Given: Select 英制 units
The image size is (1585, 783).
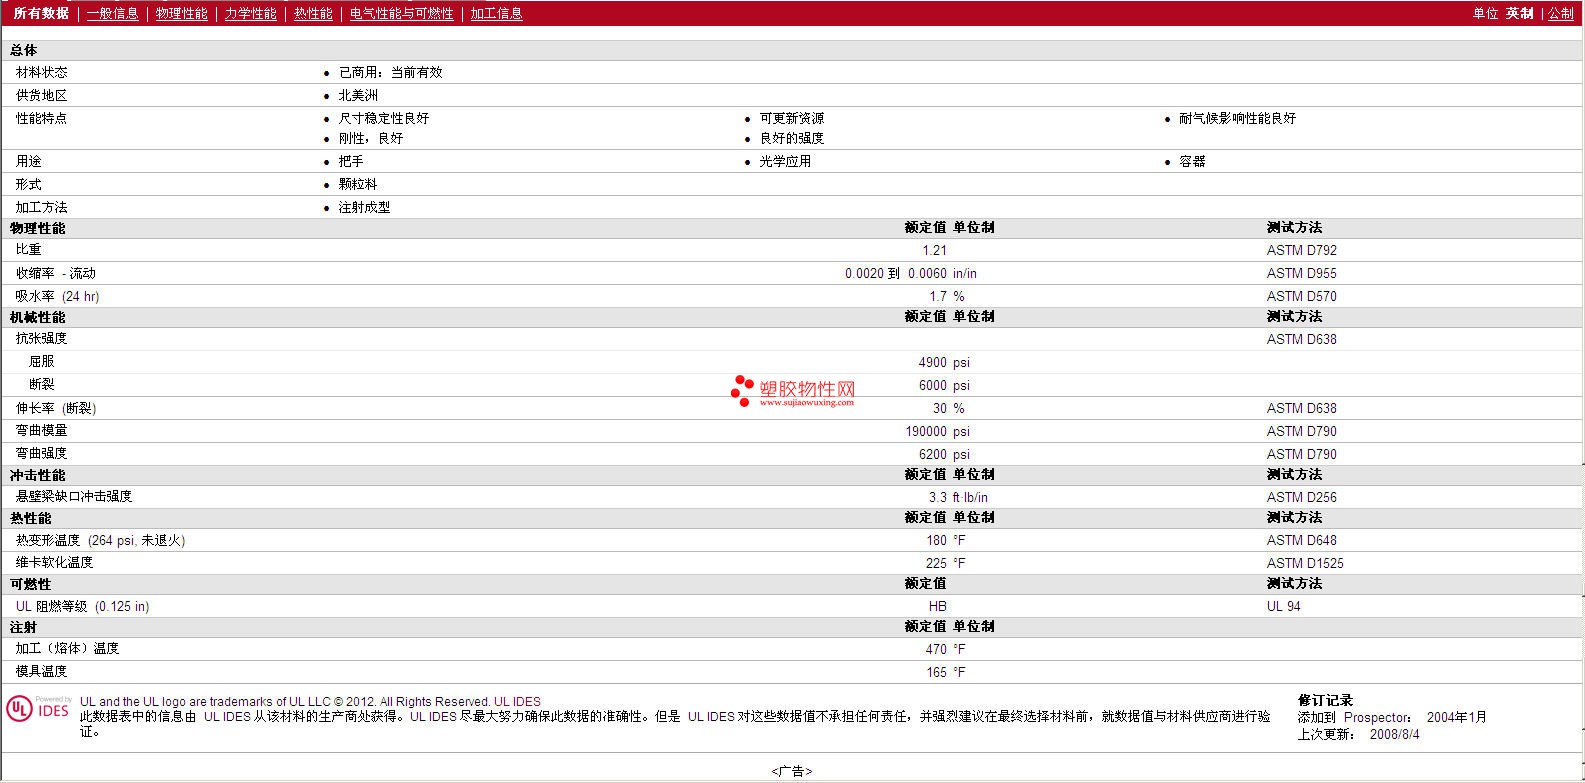Looking at the screenshot, I should point(1520,13).
